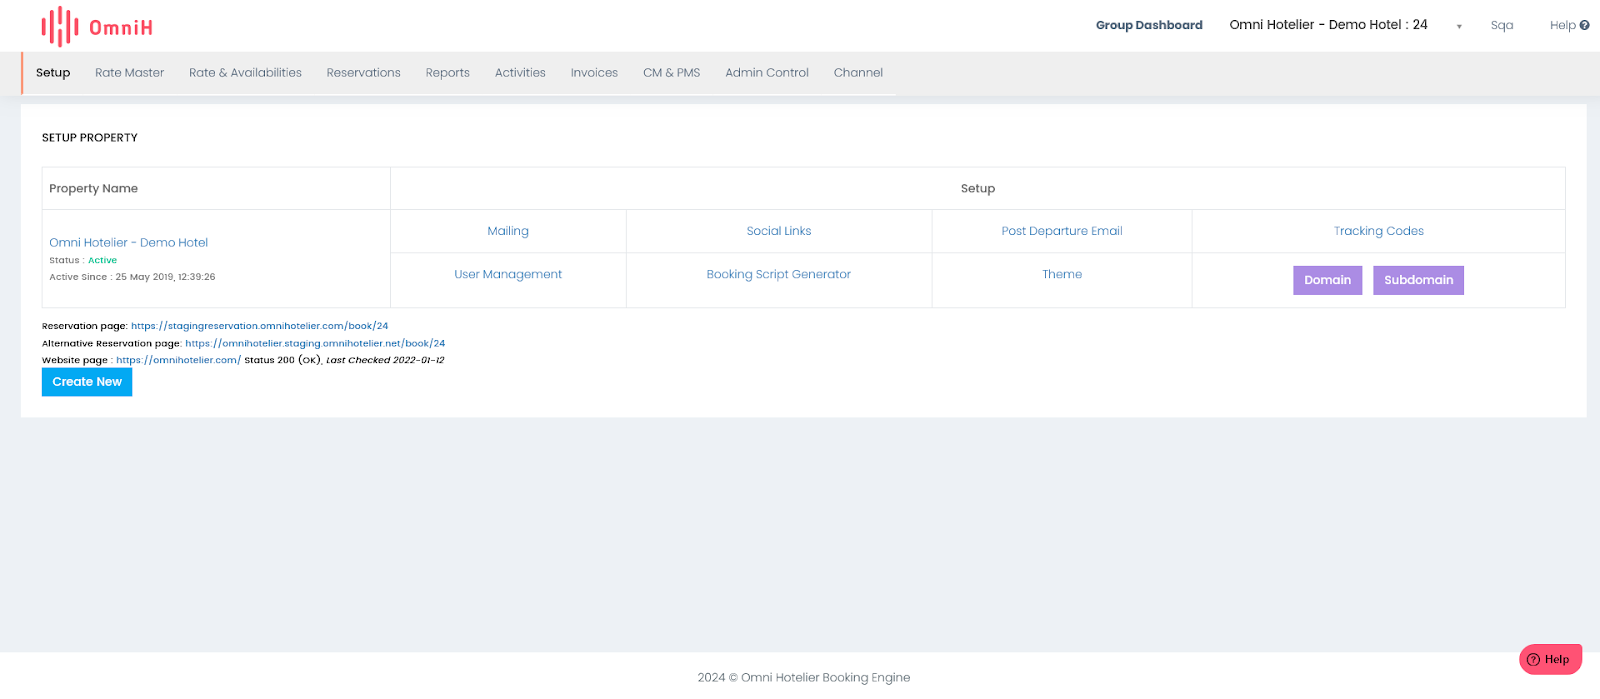
Task: Open the Reports tab
Action: pyautogui.click(x=447, y=73)
